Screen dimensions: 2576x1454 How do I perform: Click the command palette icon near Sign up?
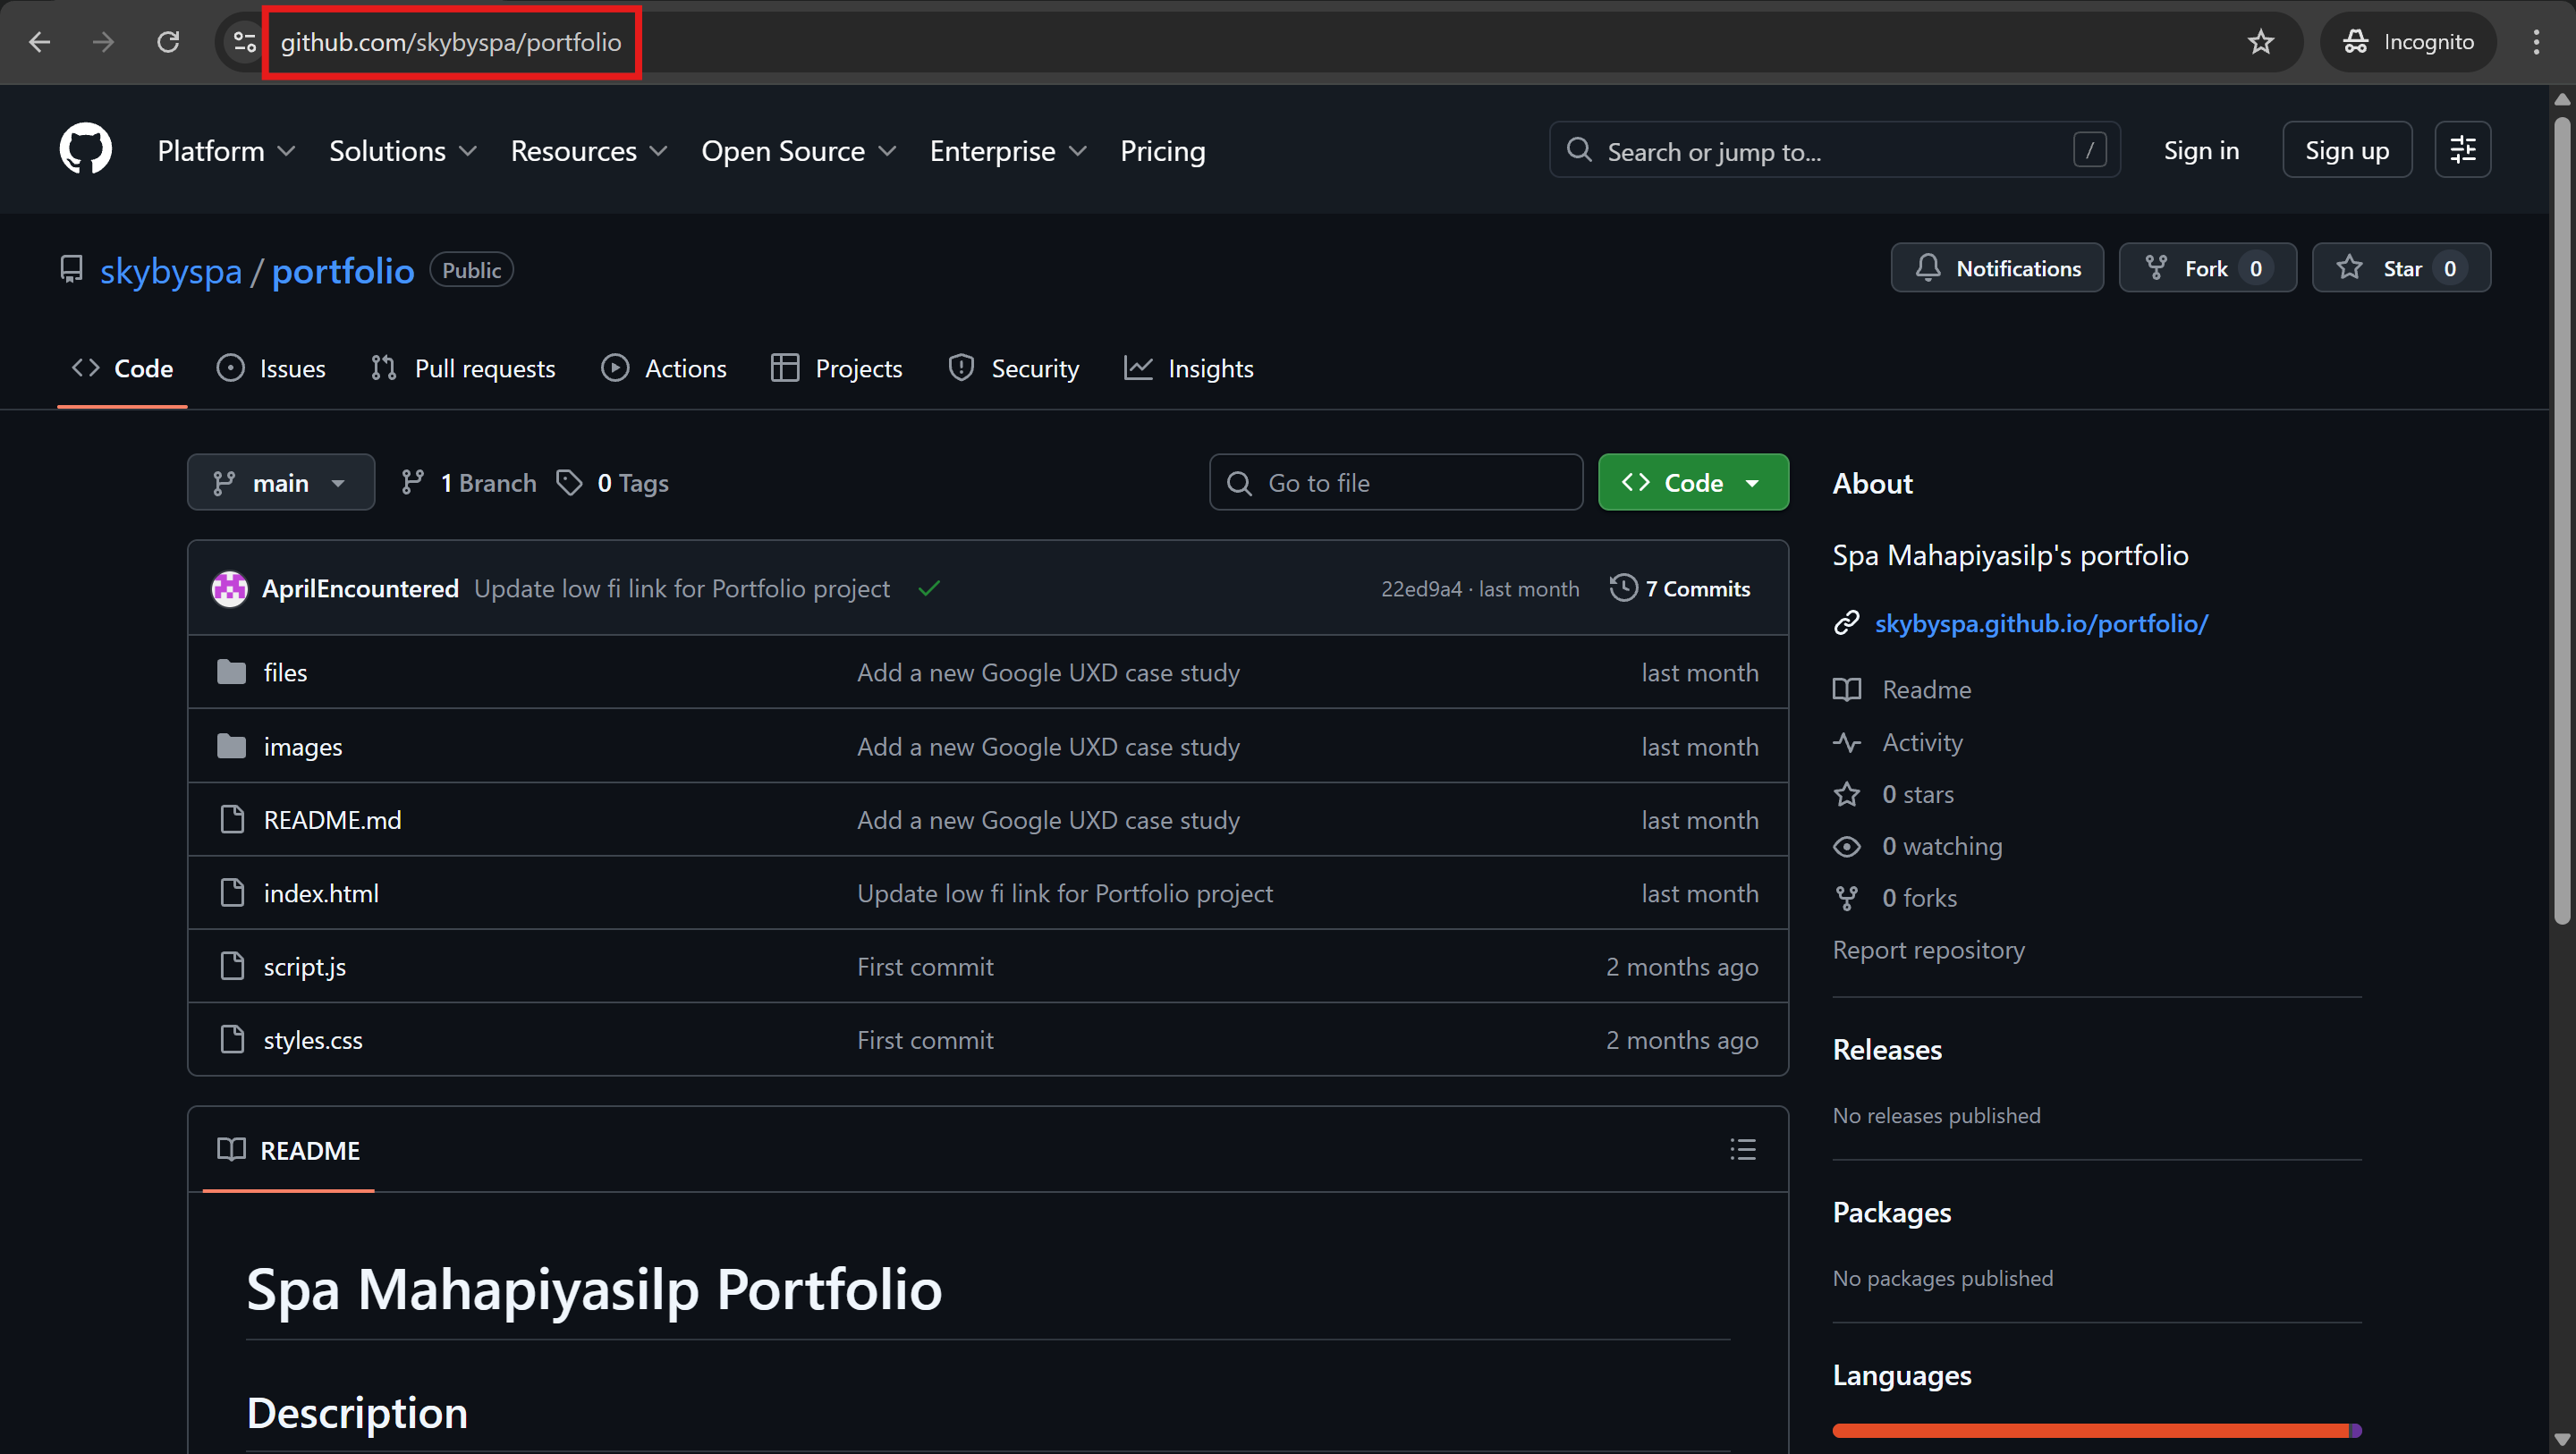coord(2462,149)
